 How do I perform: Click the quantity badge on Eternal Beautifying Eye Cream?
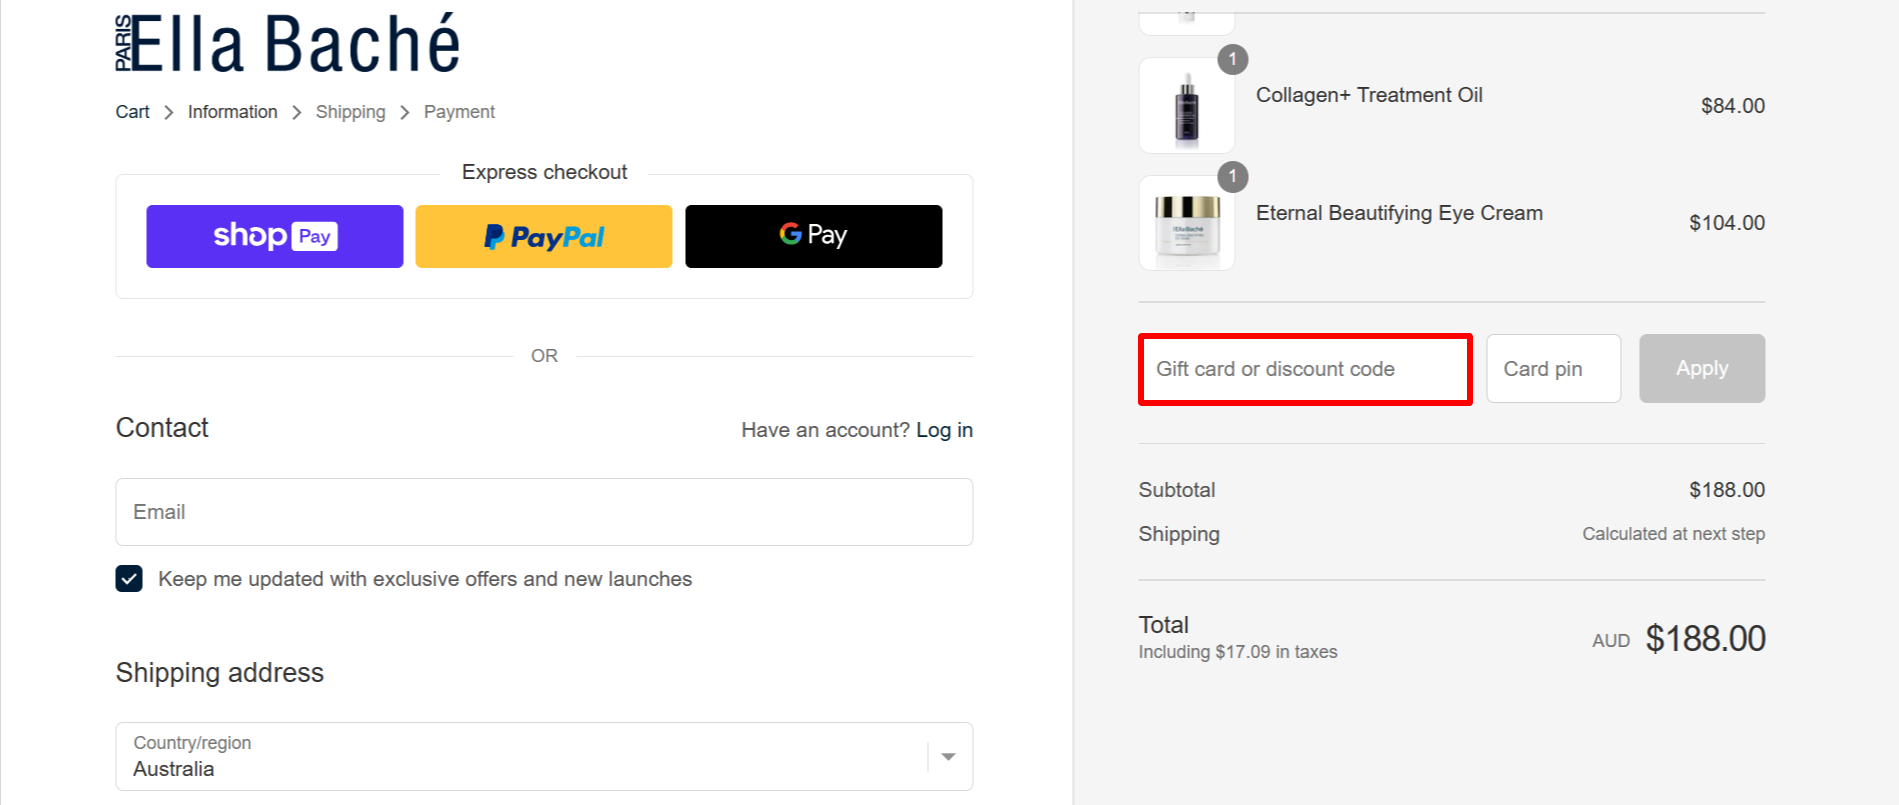click(1233, 177)
